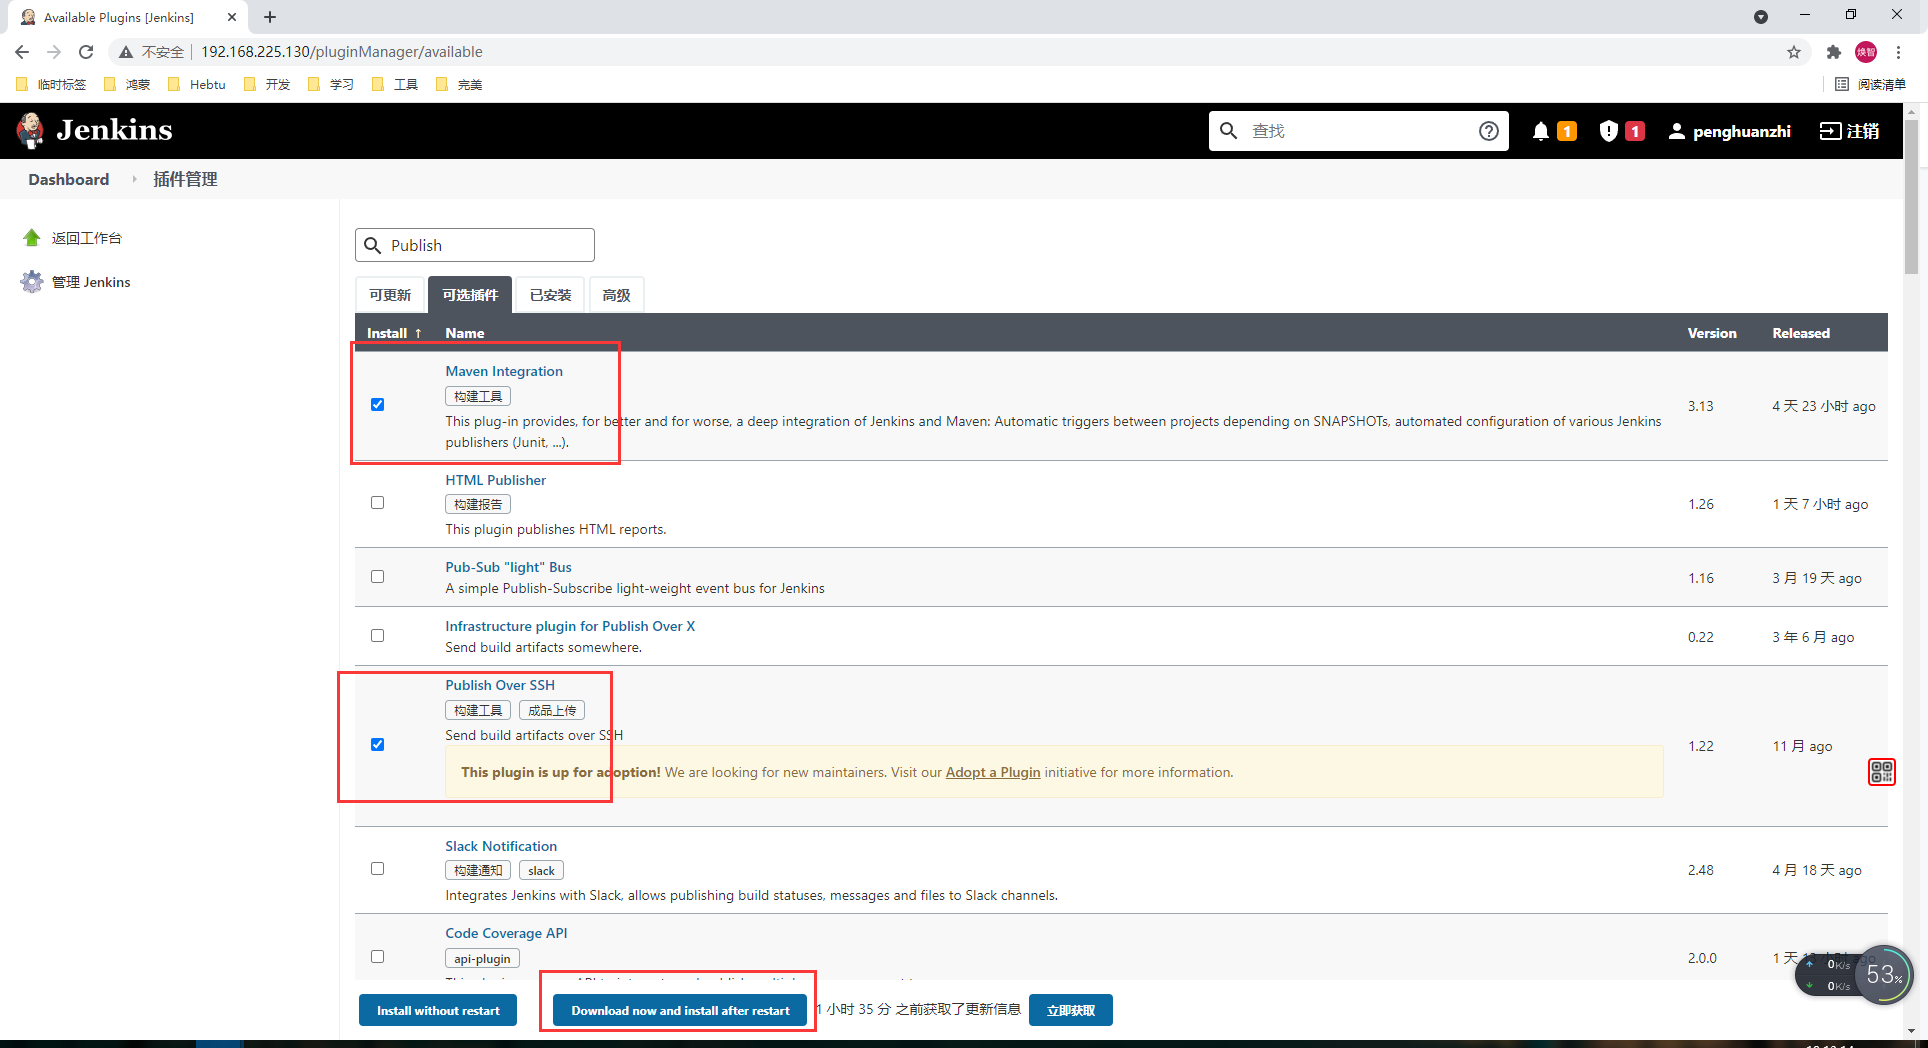The image size is (1928, 1048).
Task: Reload the page with the refresh icon
Action: [86, 52]
